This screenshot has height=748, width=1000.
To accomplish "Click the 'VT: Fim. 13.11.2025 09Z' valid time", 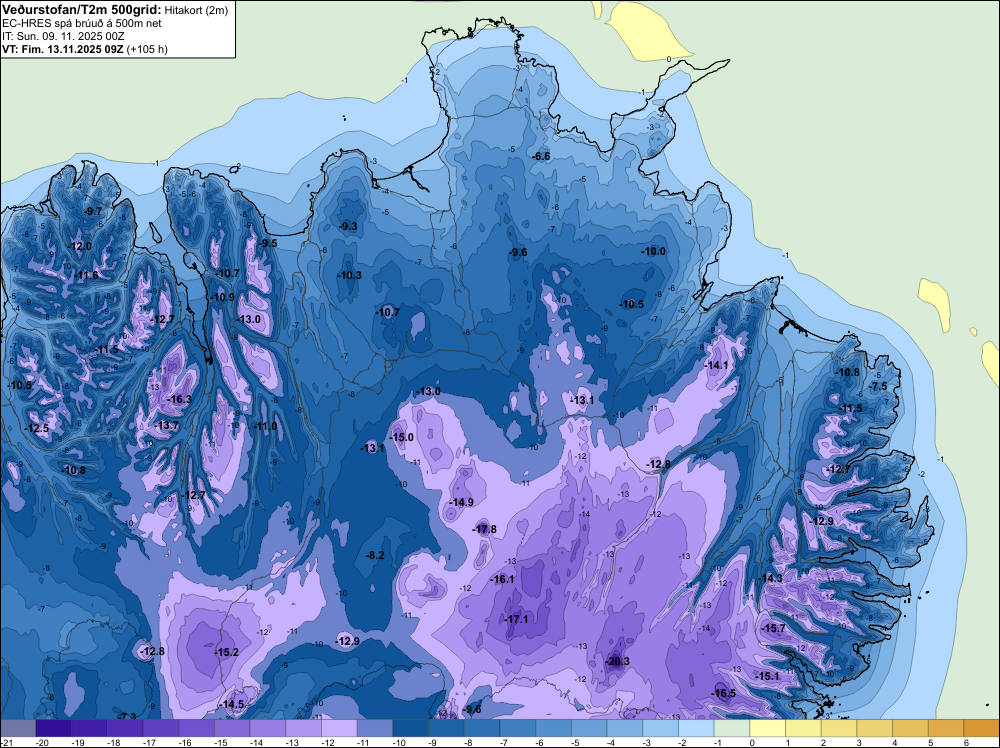I will 62,49.
